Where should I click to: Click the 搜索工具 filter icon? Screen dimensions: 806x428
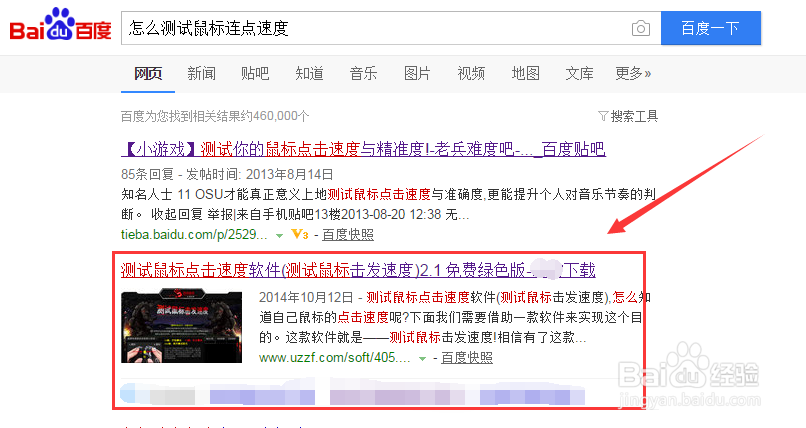point(603,116)
